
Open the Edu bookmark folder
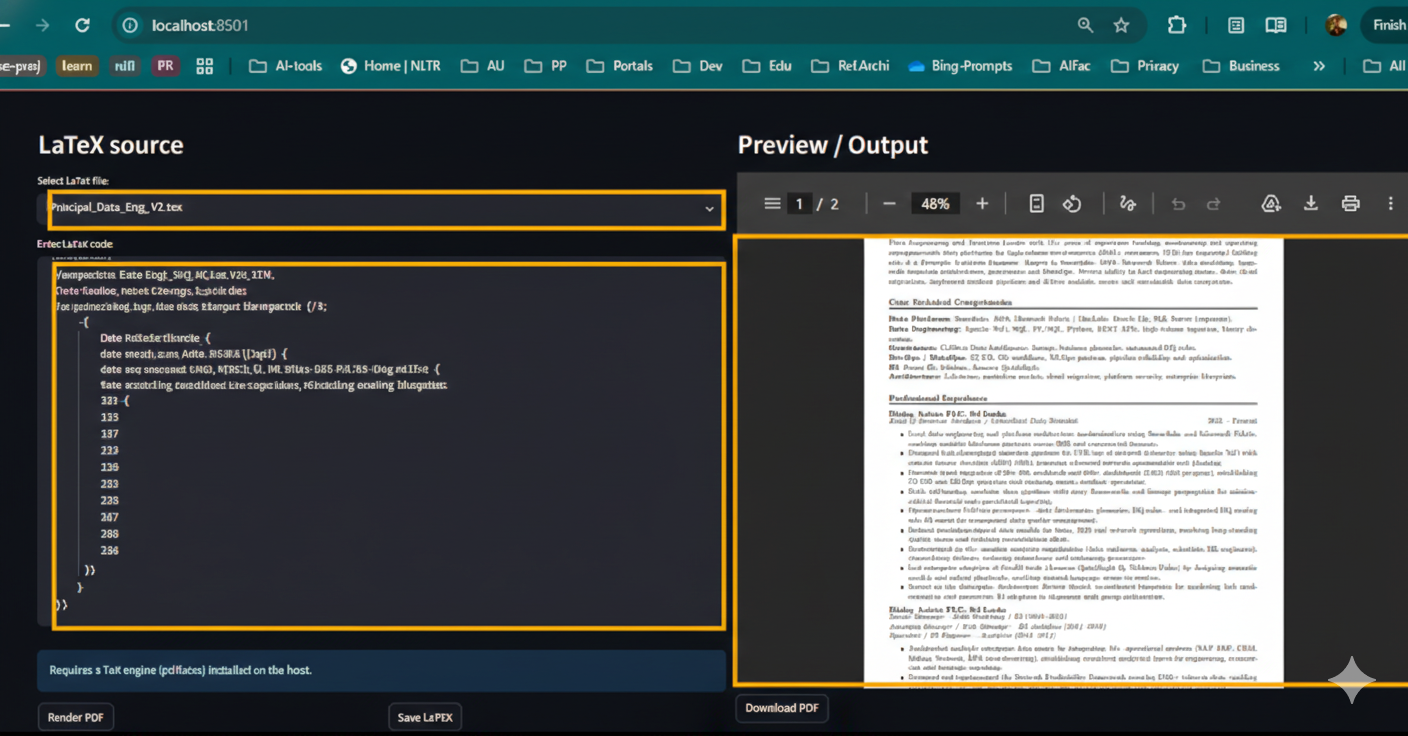(767, 66)
